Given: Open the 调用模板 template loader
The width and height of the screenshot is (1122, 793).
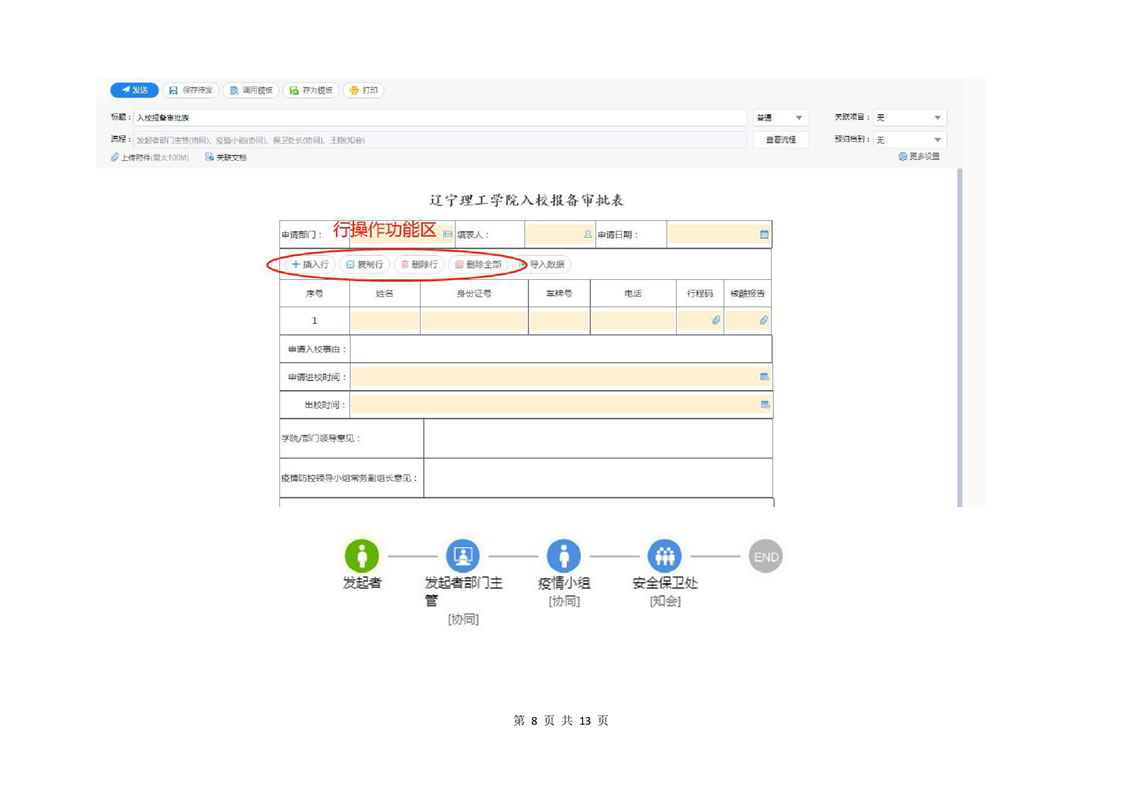Looking at the screenshot, I should (251, 90).
